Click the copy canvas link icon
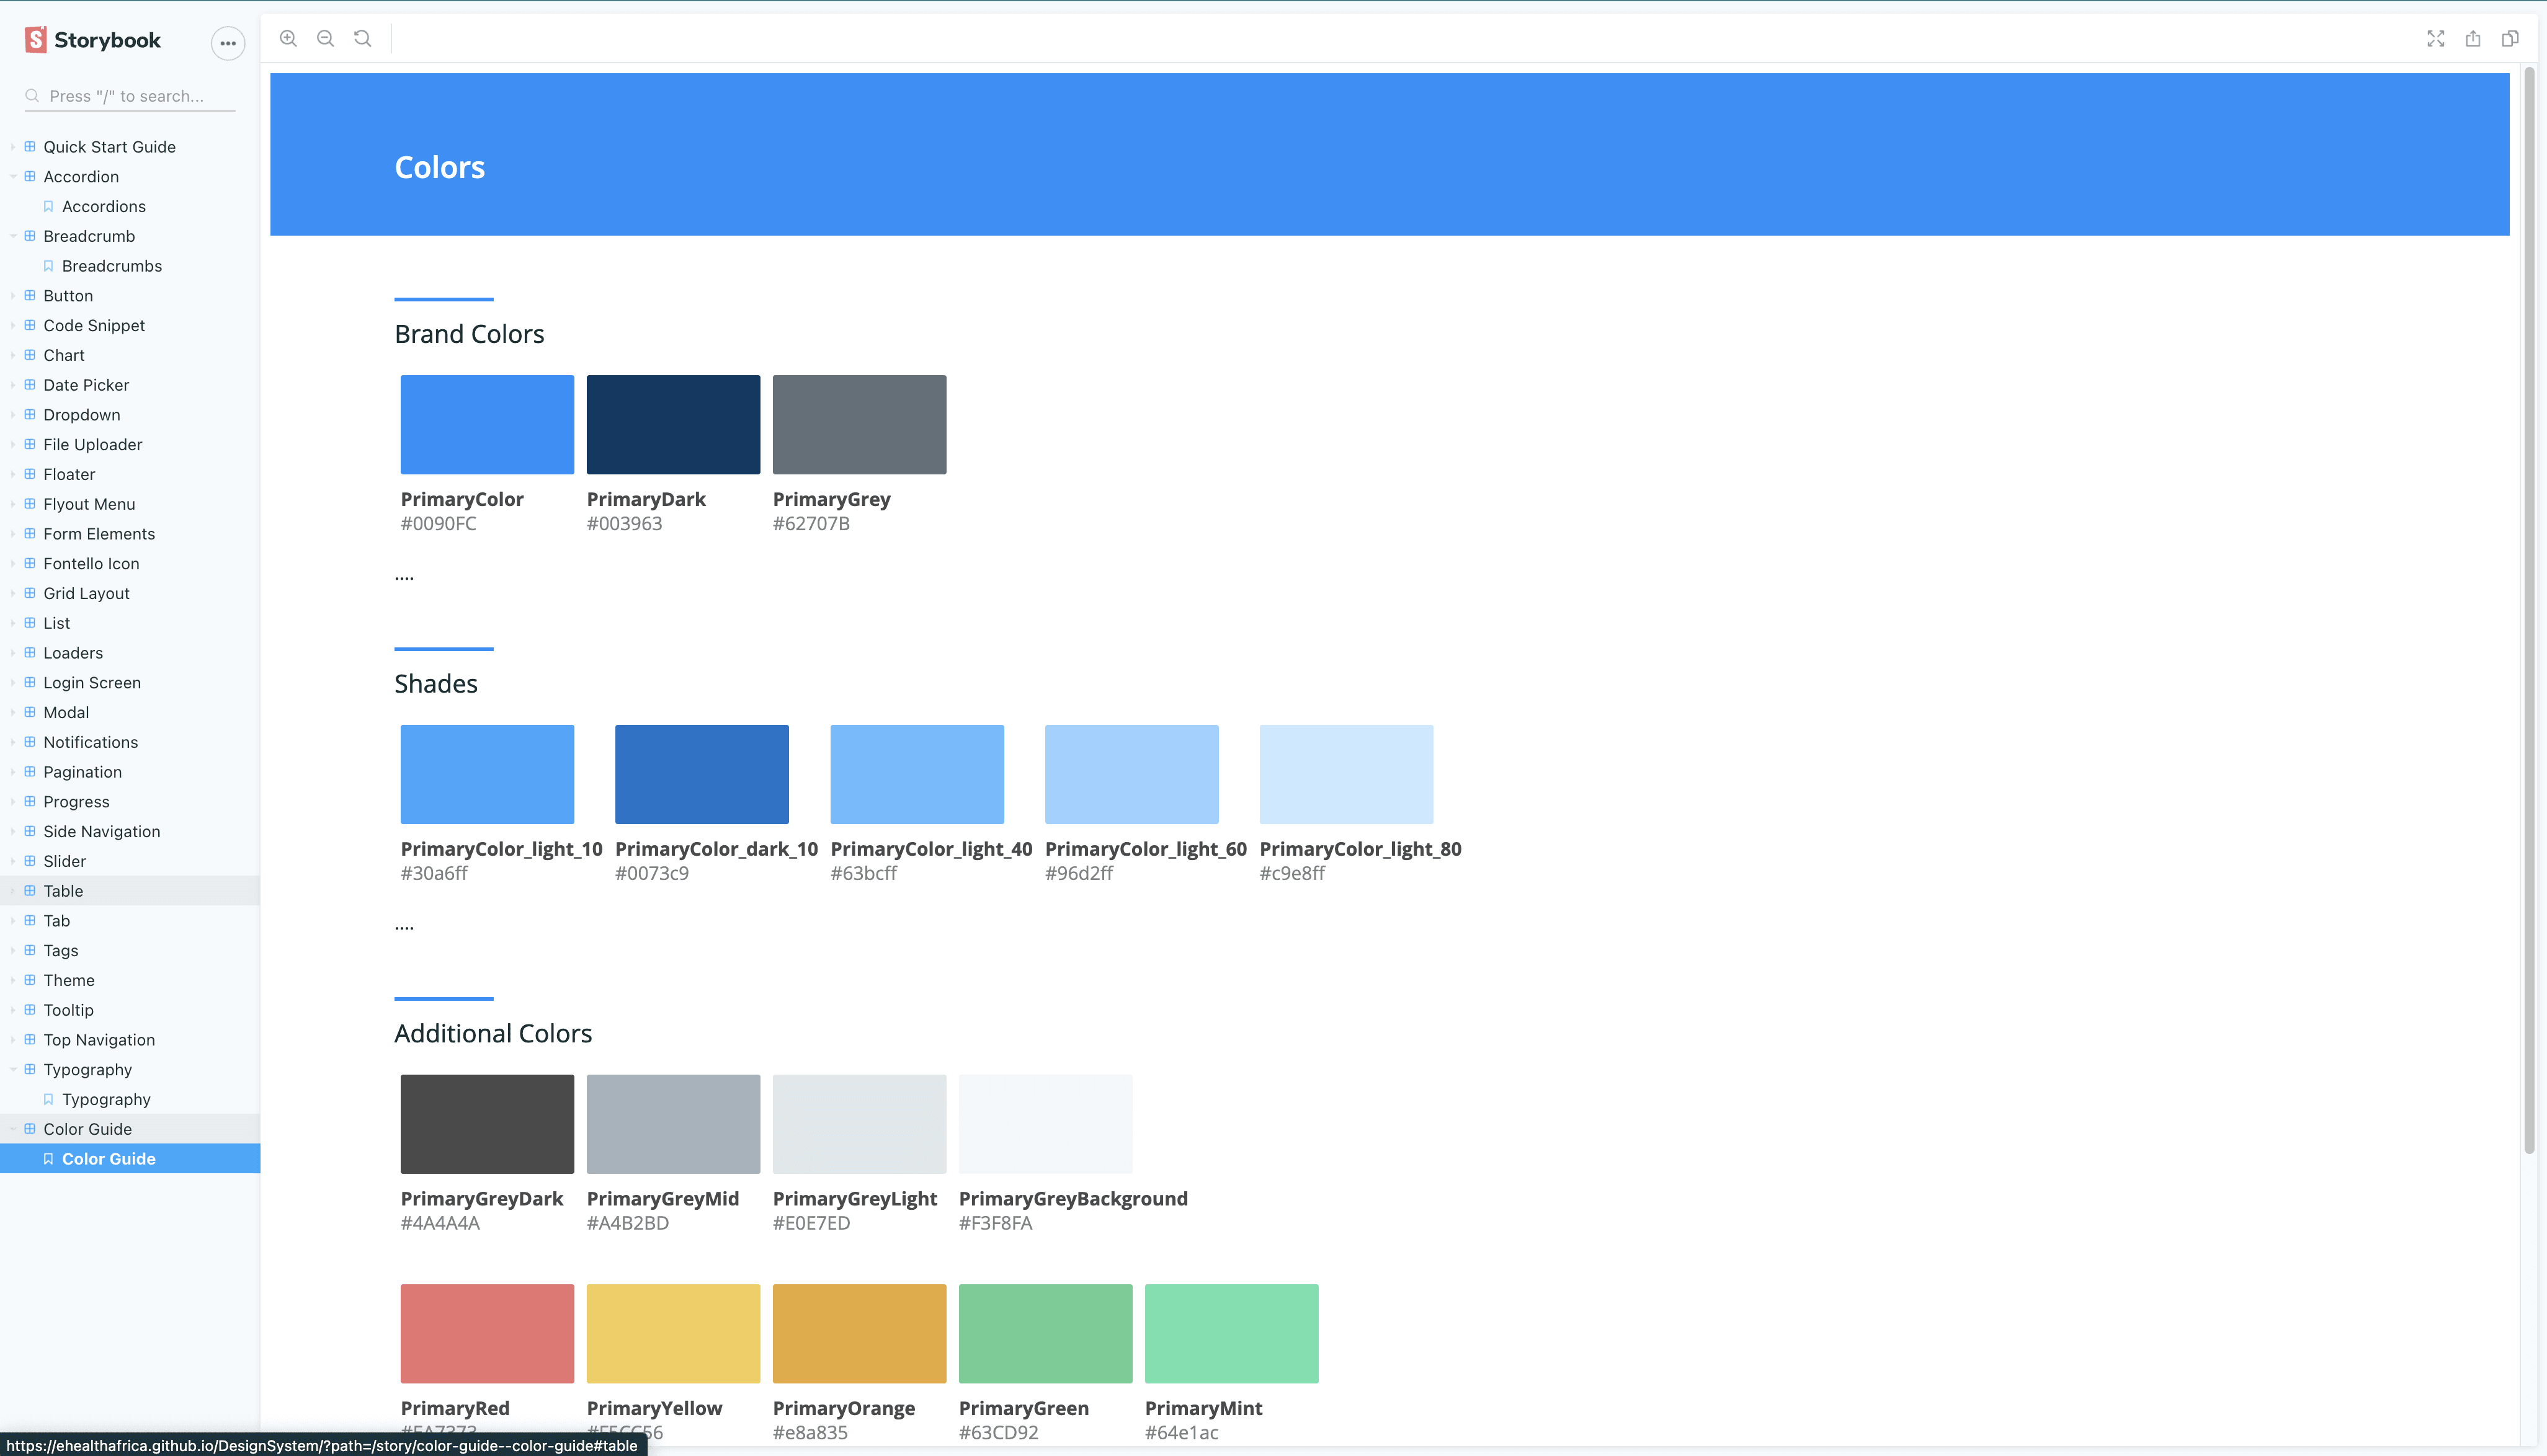Screen dimensions: 2547x1456 2510,38
